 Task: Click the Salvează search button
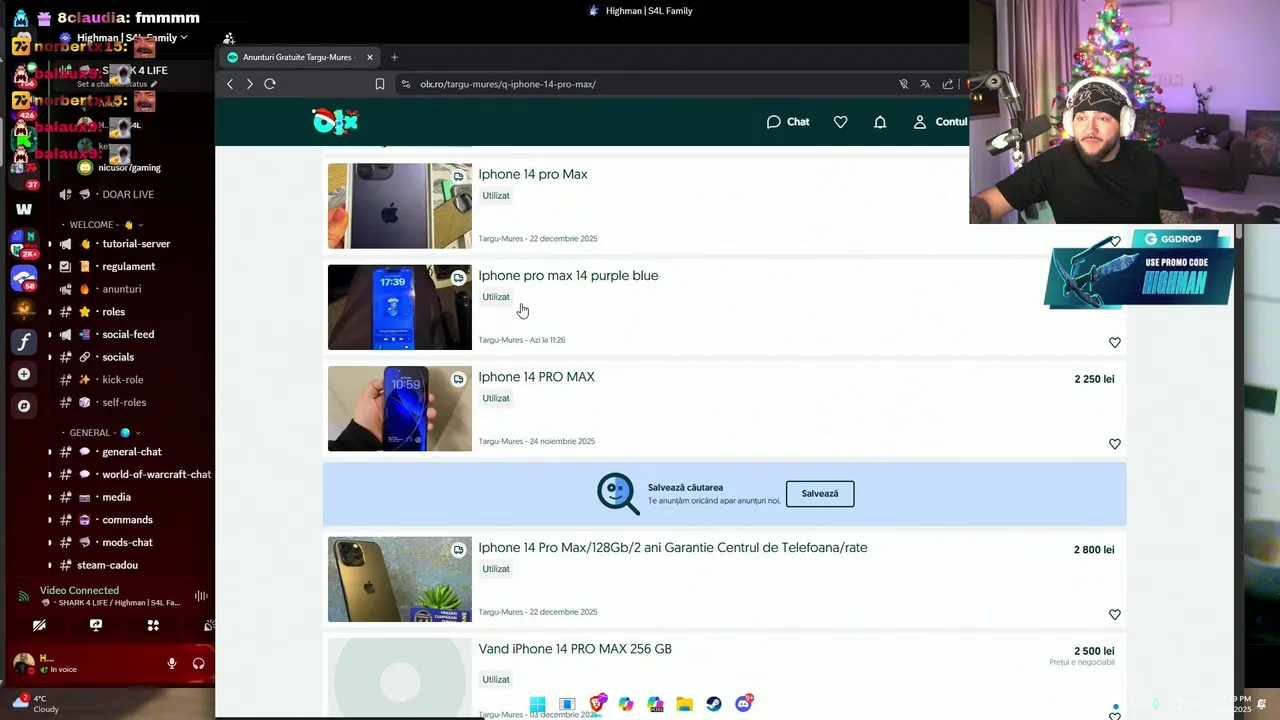tap(820, 493)
